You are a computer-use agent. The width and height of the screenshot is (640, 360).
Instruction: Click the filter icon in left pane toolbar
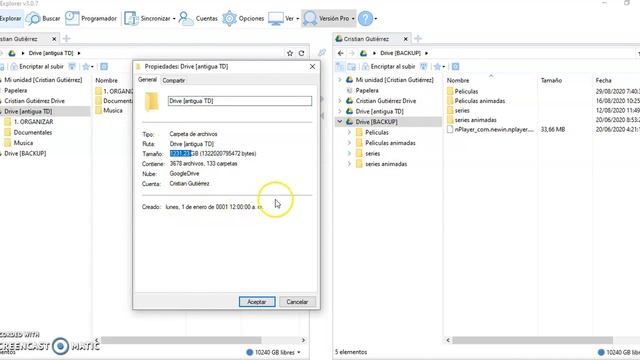pos(72,67)
